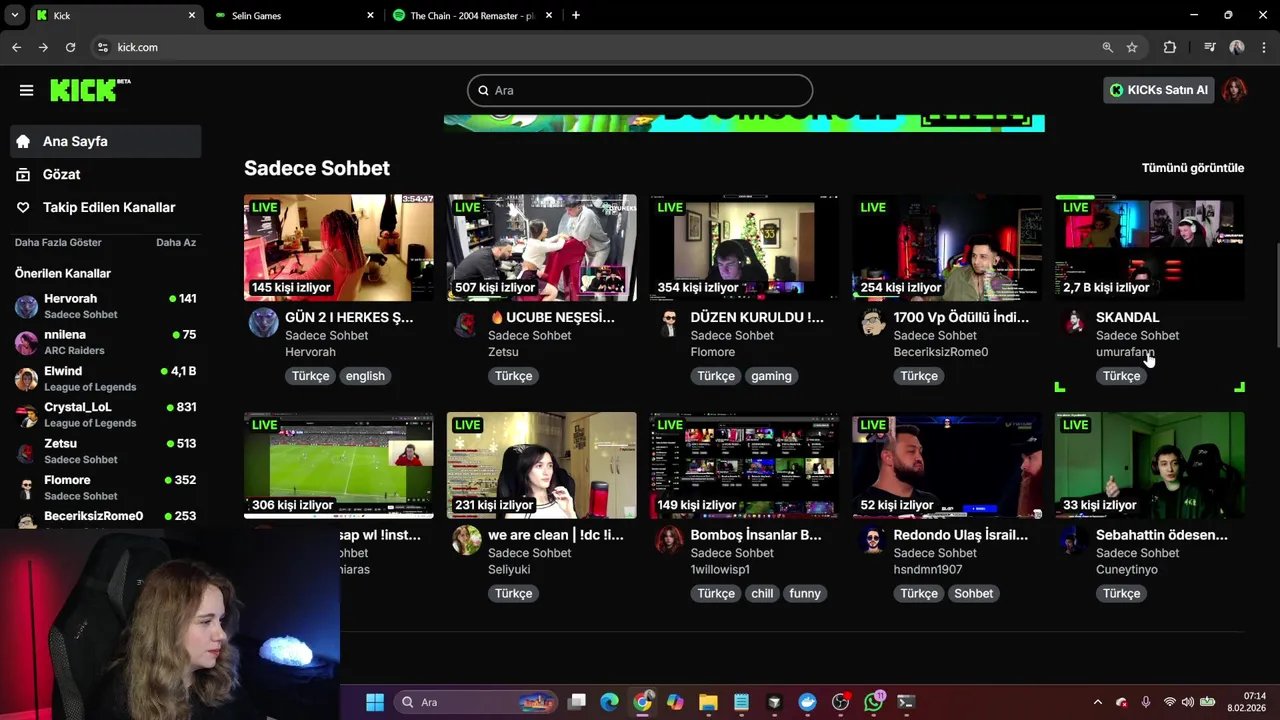Click Tümünü görüntüle link
The image size is (1280, 720).
1193,168
